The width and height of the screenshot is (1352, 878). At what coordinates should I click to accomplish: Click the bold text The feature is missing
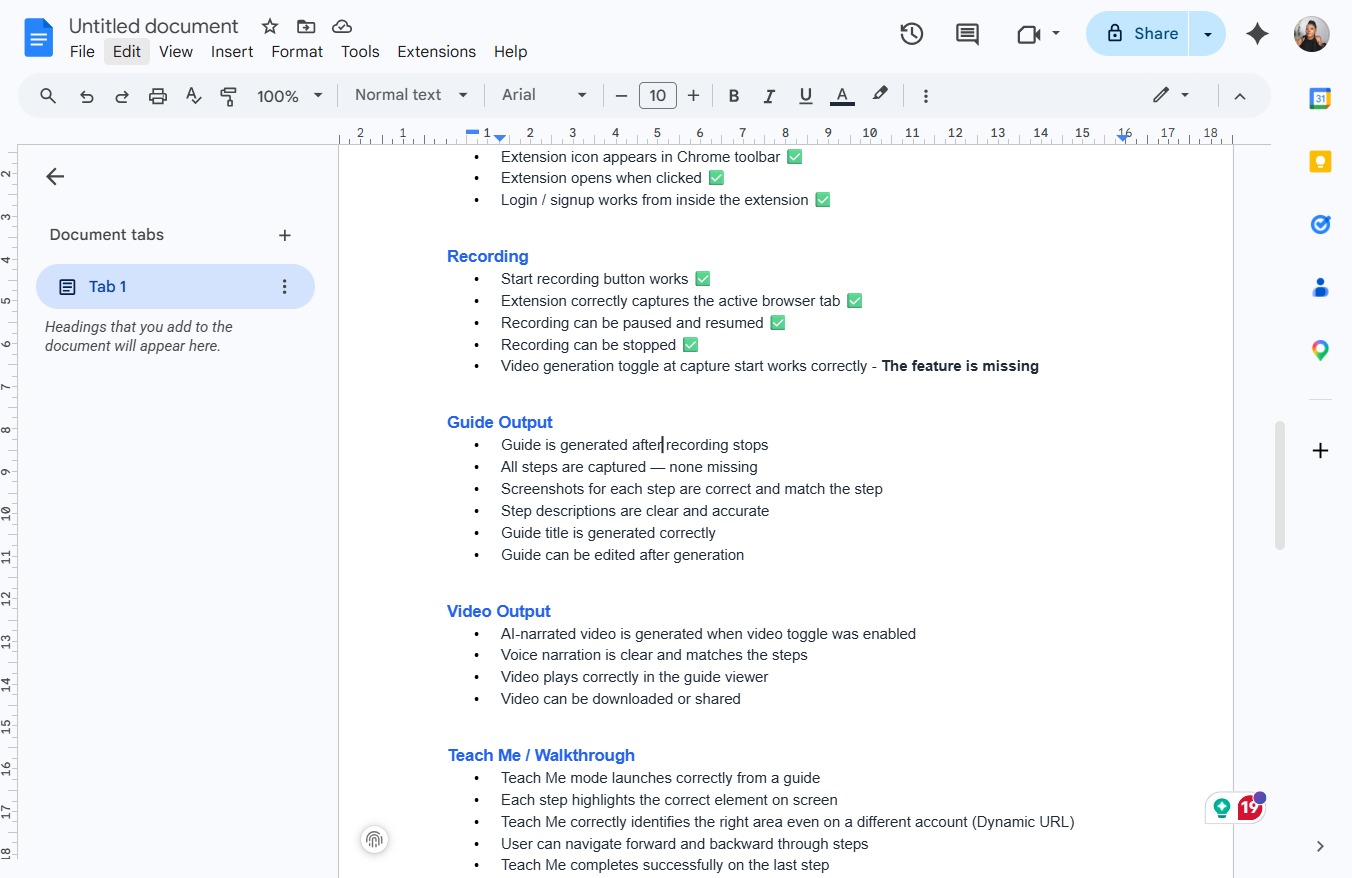coord(960,366)
